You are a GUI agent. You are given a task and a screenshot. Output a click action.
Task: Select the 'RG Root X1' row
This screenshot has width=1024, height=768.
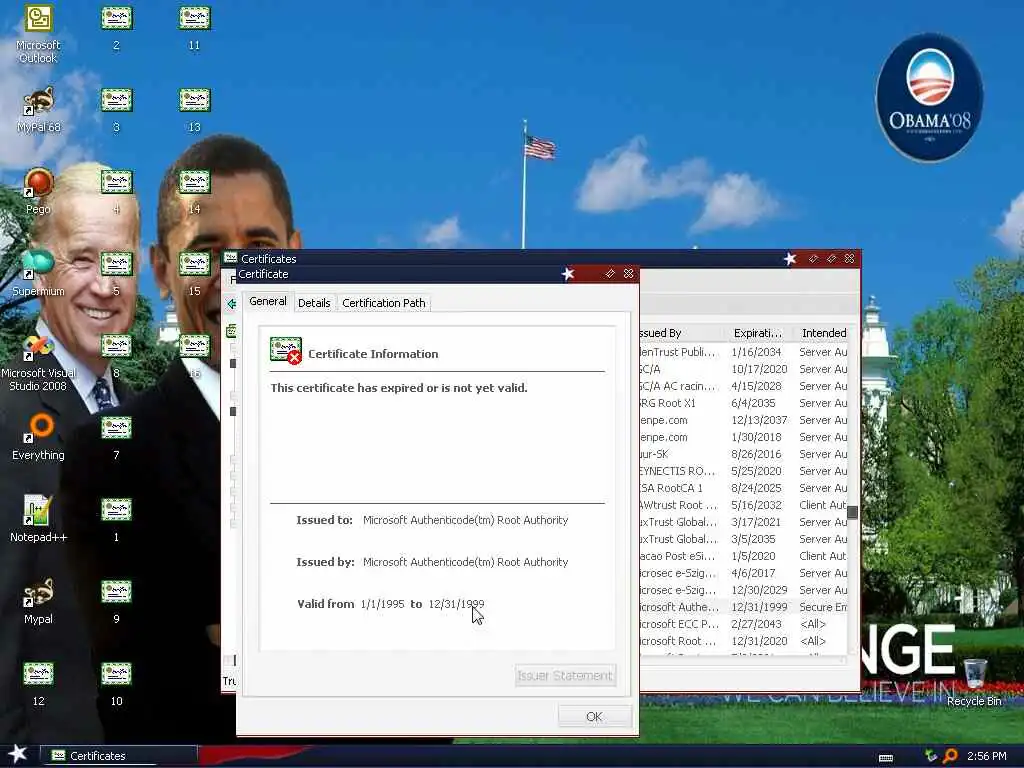click(x=743, y=403)
